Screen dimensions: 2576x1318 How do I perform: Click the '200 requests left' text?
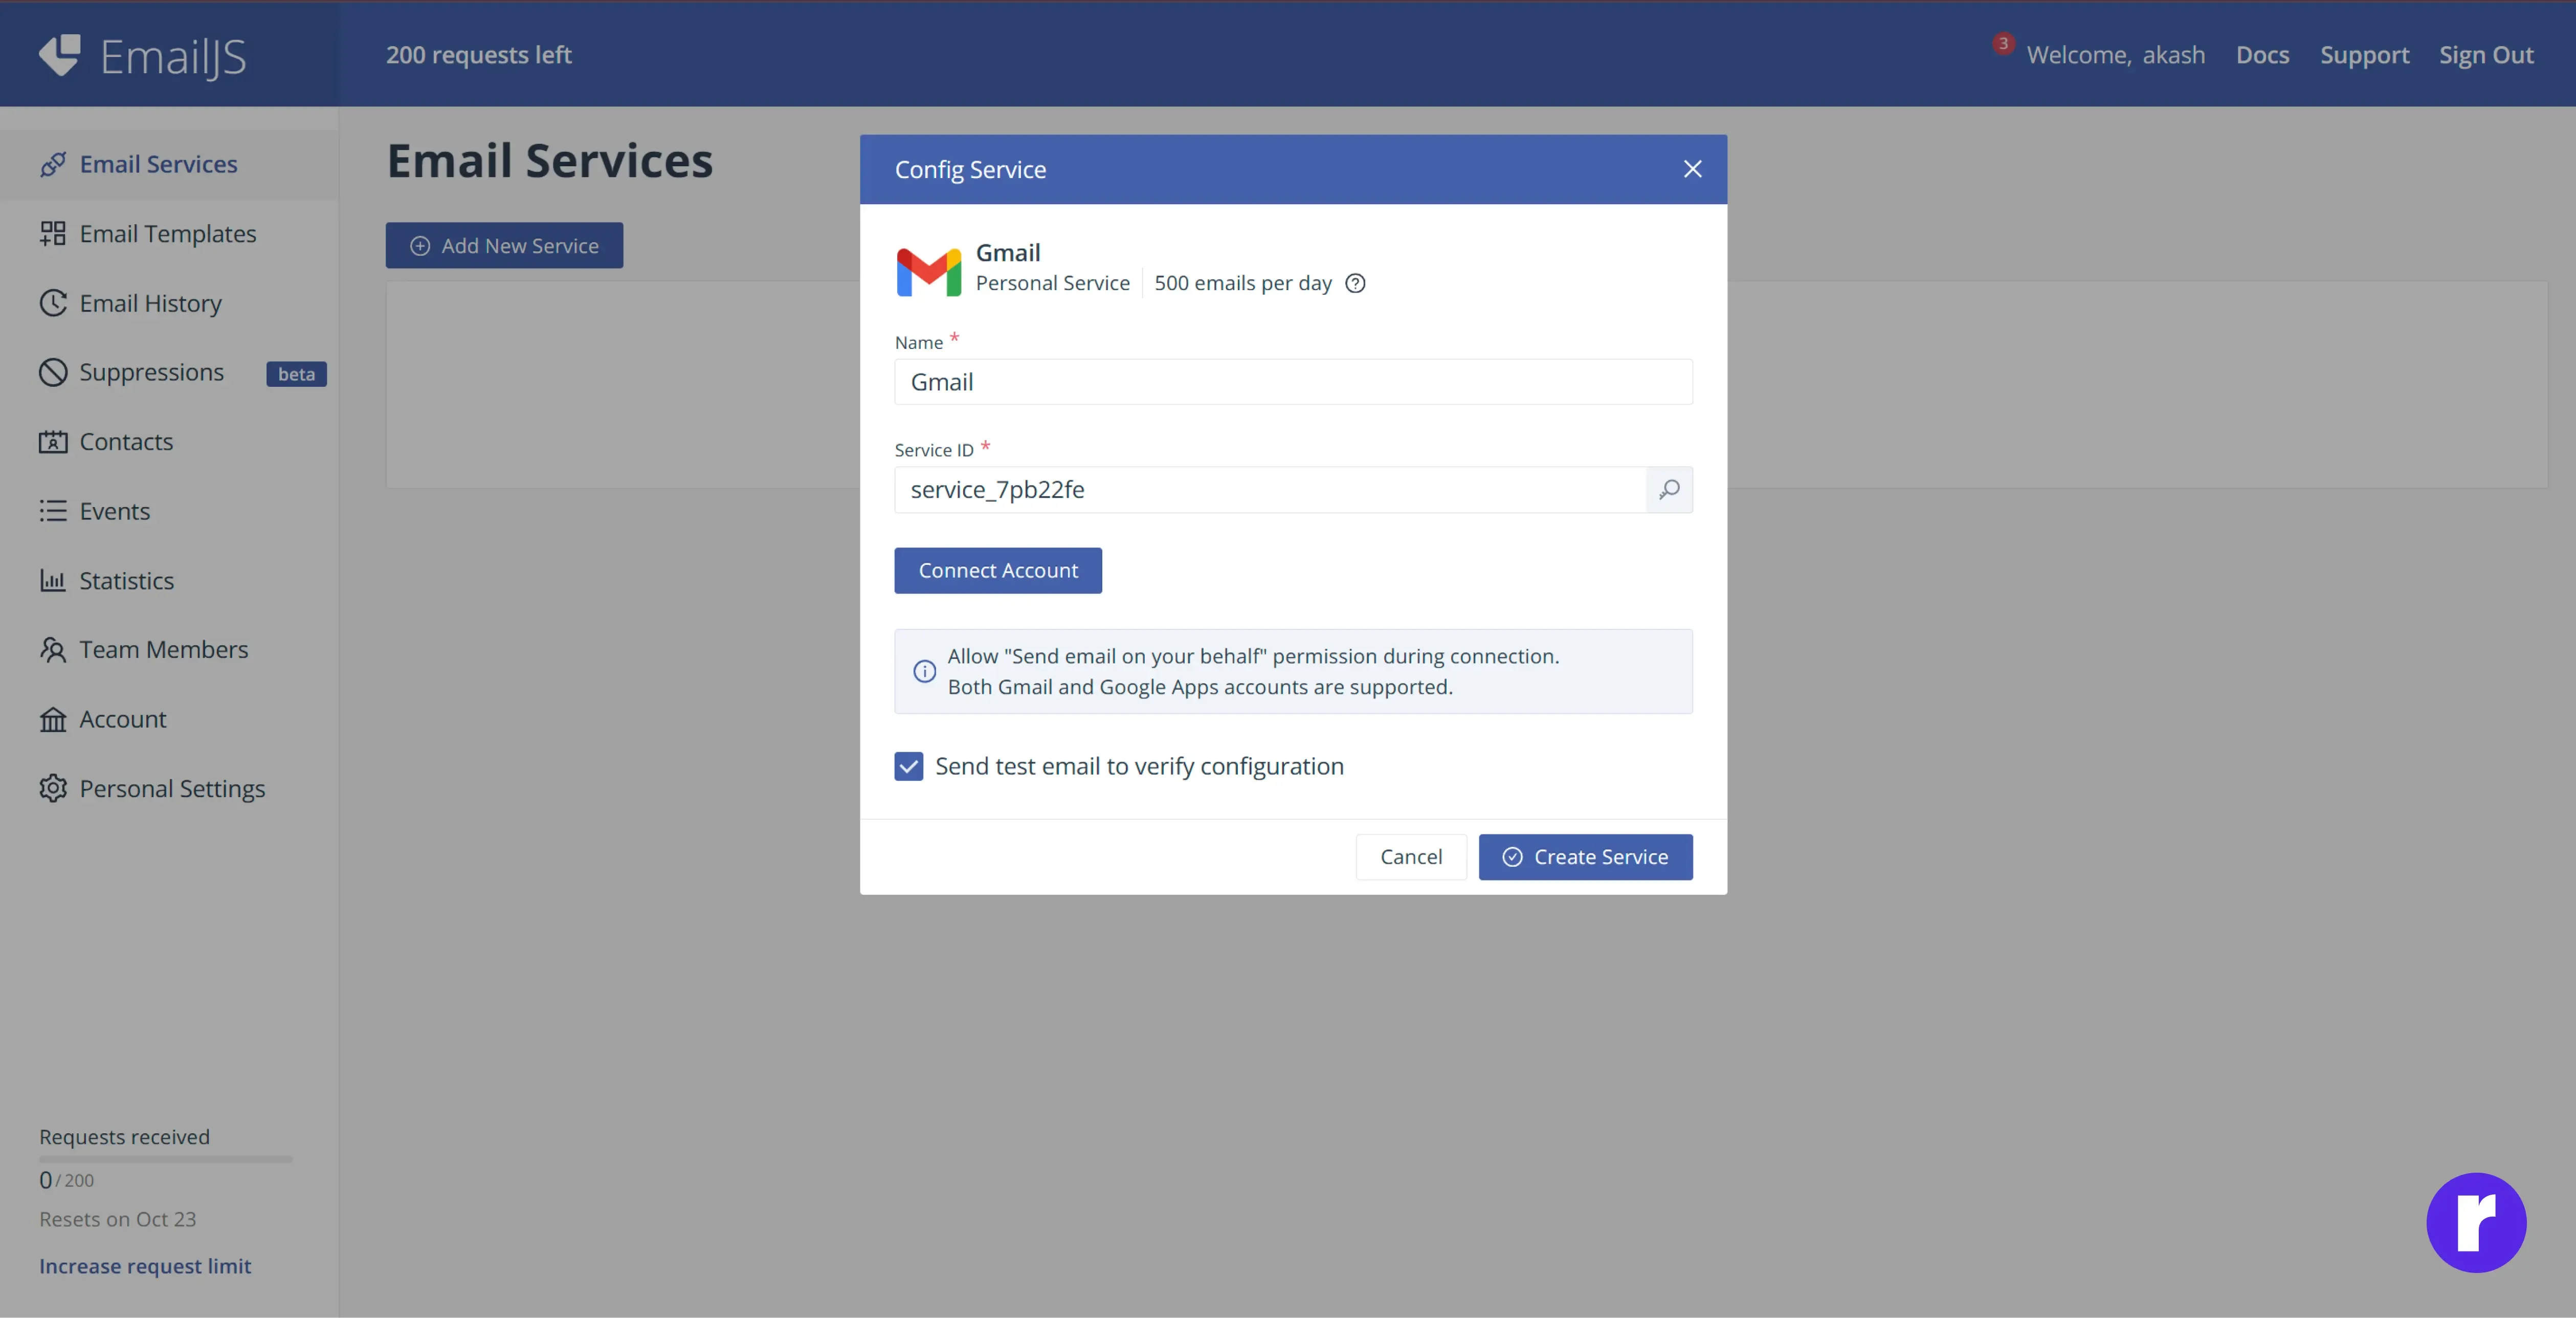click(479, 55)
